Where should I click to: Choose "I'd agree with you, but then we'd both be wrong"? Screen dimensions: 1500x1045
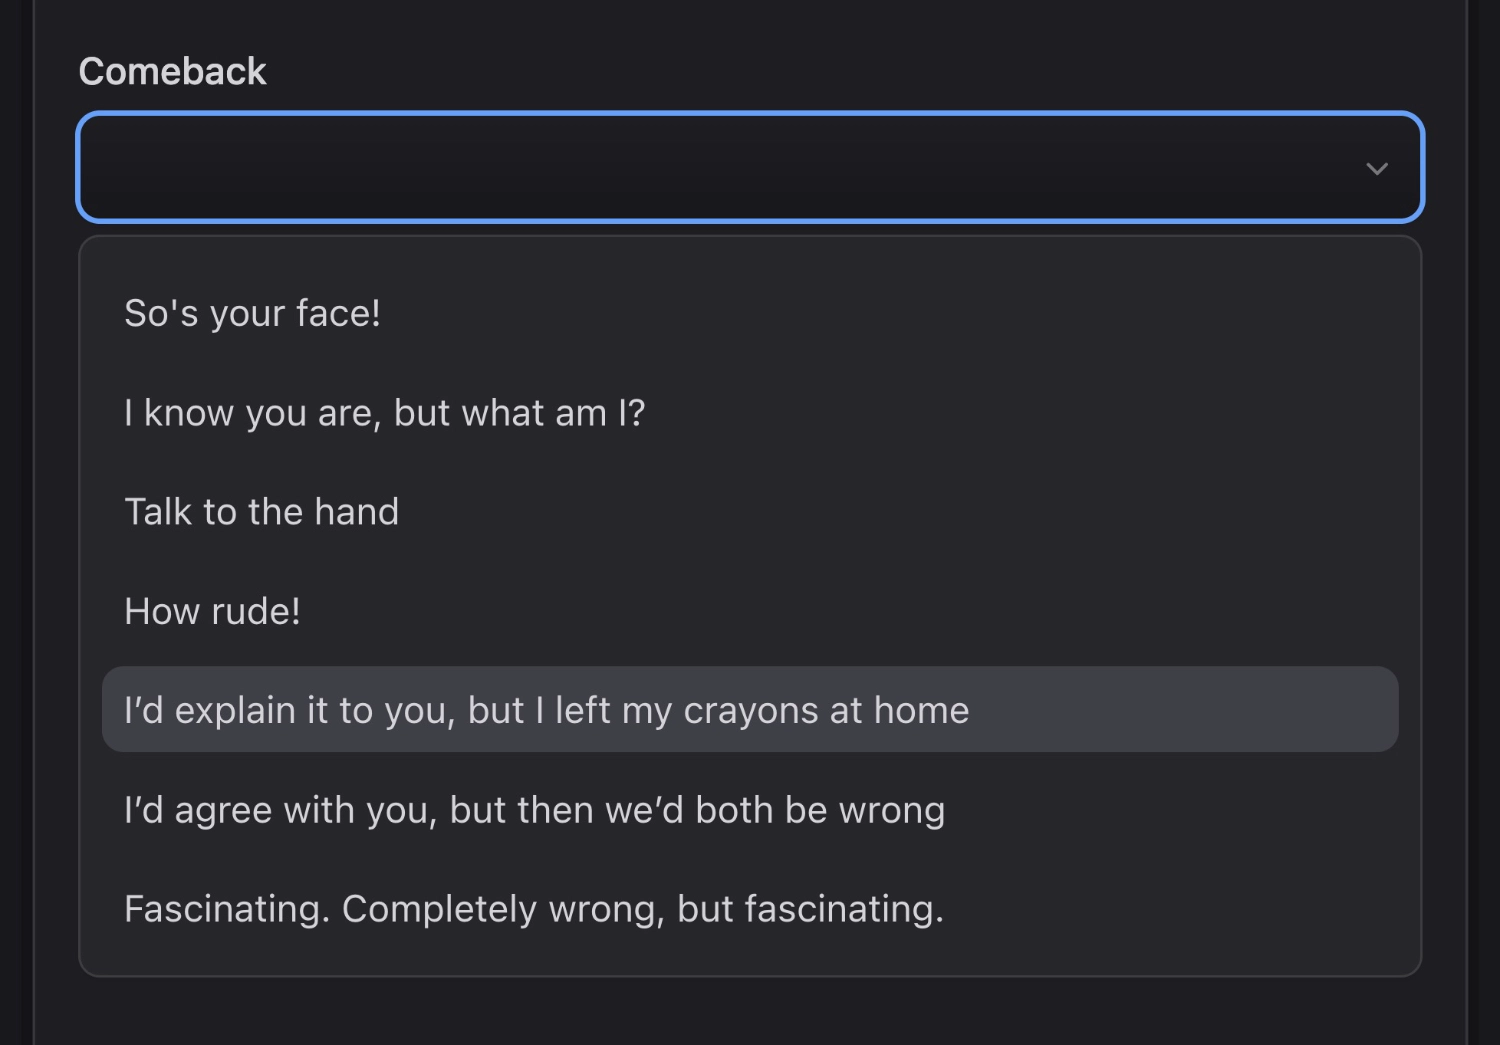point(534,809)
